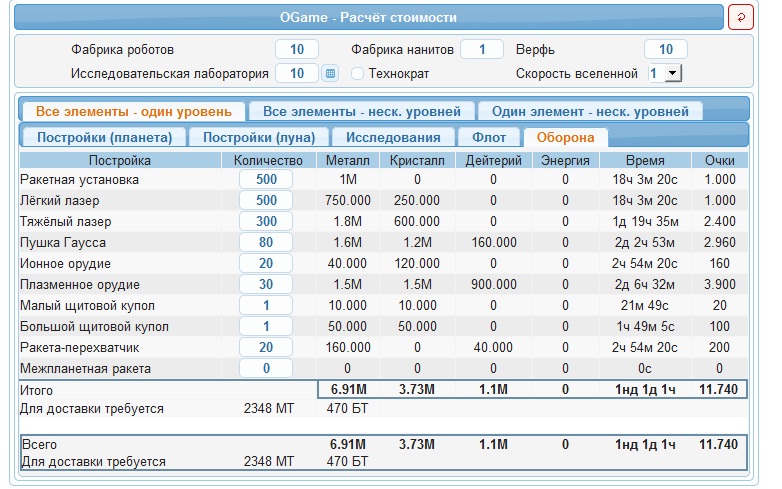This screenshot has width=782, height=489.
Task: Click the Дейтерий column header
Action: 493,161
